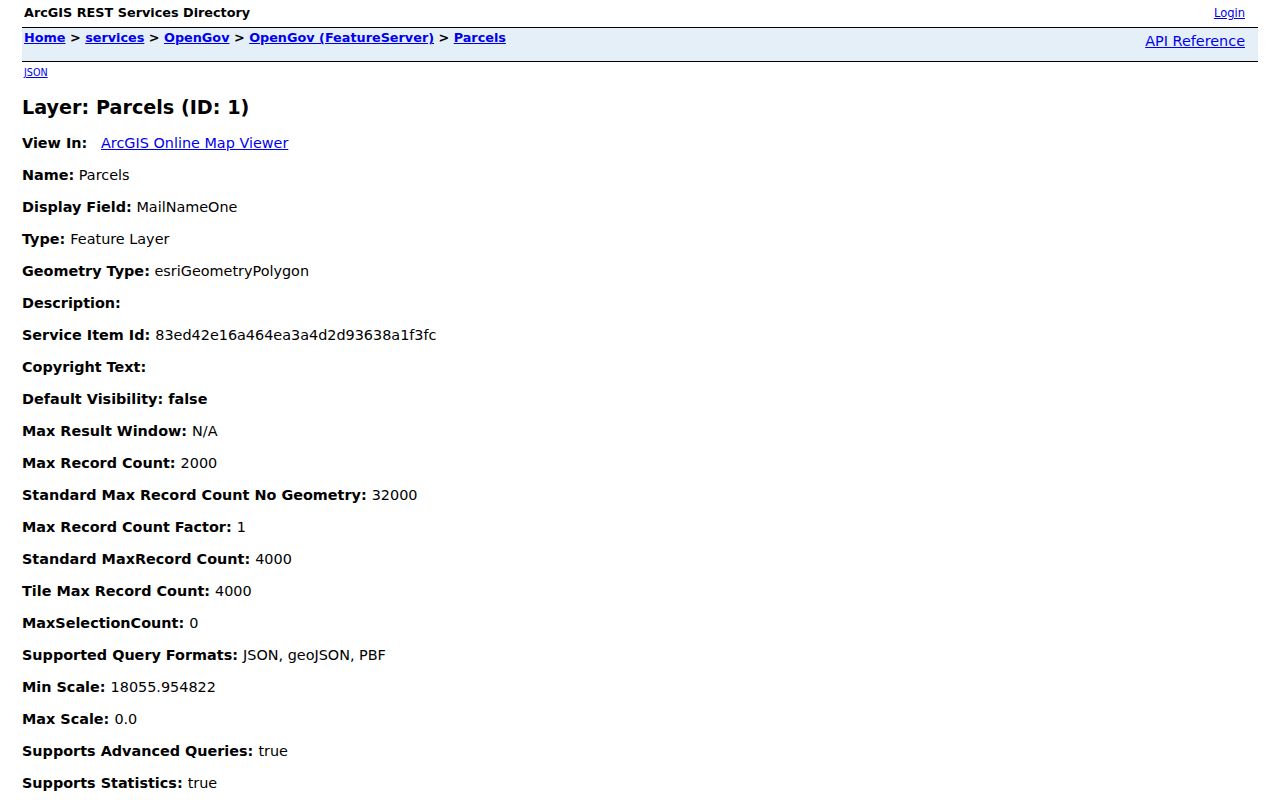The width and height of the screenshot is (1280, 800).
Task: Click the 'Supports Advanced Queries:' label
Action: click(x=138, y=751)
